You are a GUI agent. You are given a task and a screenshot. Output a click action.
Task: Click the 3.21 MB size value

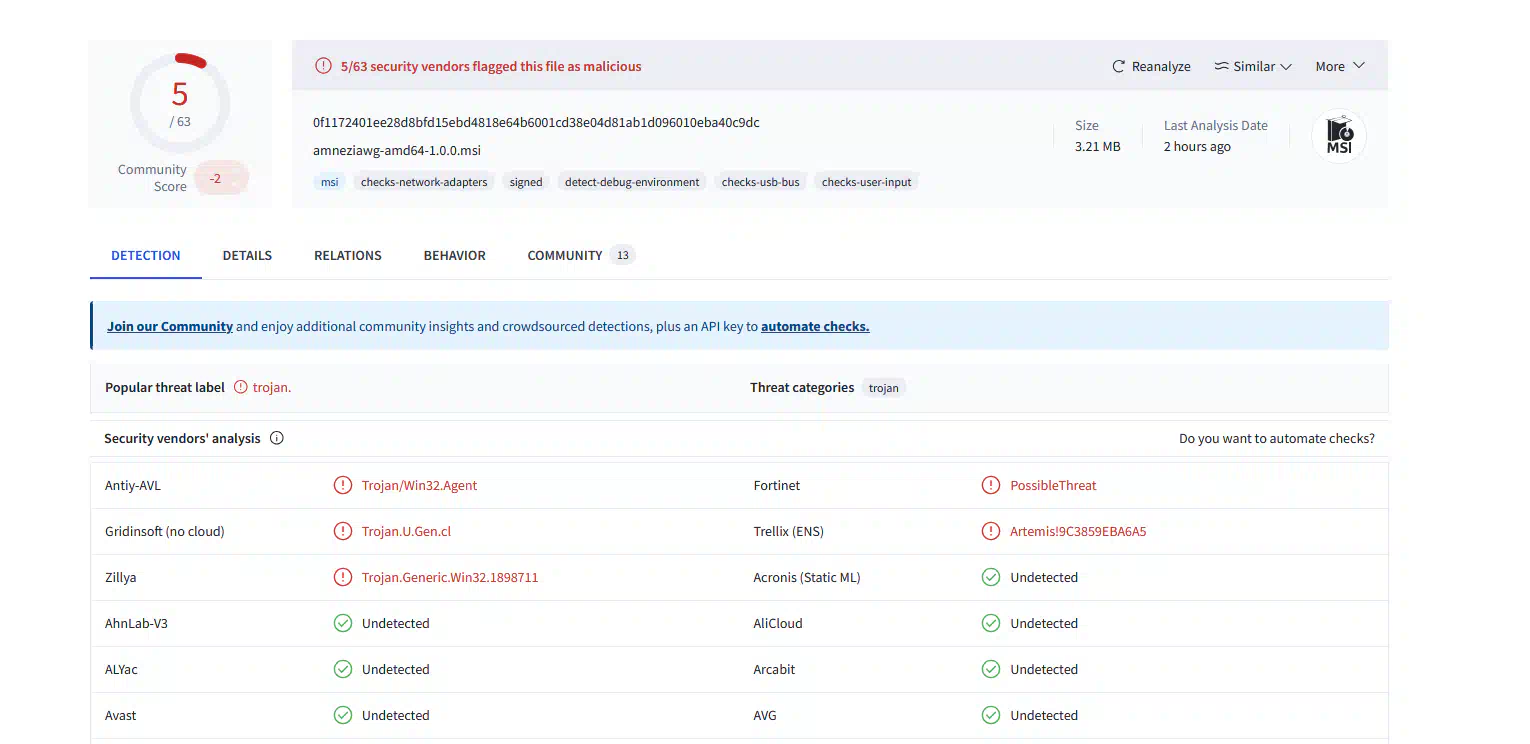click(x=1097, y=146)
